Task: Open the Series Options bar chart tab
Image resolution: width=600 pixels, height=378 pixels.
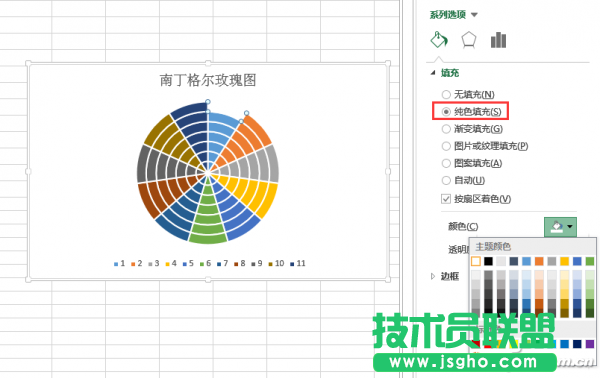Action: pyautogui.click(x=498, y=40)
